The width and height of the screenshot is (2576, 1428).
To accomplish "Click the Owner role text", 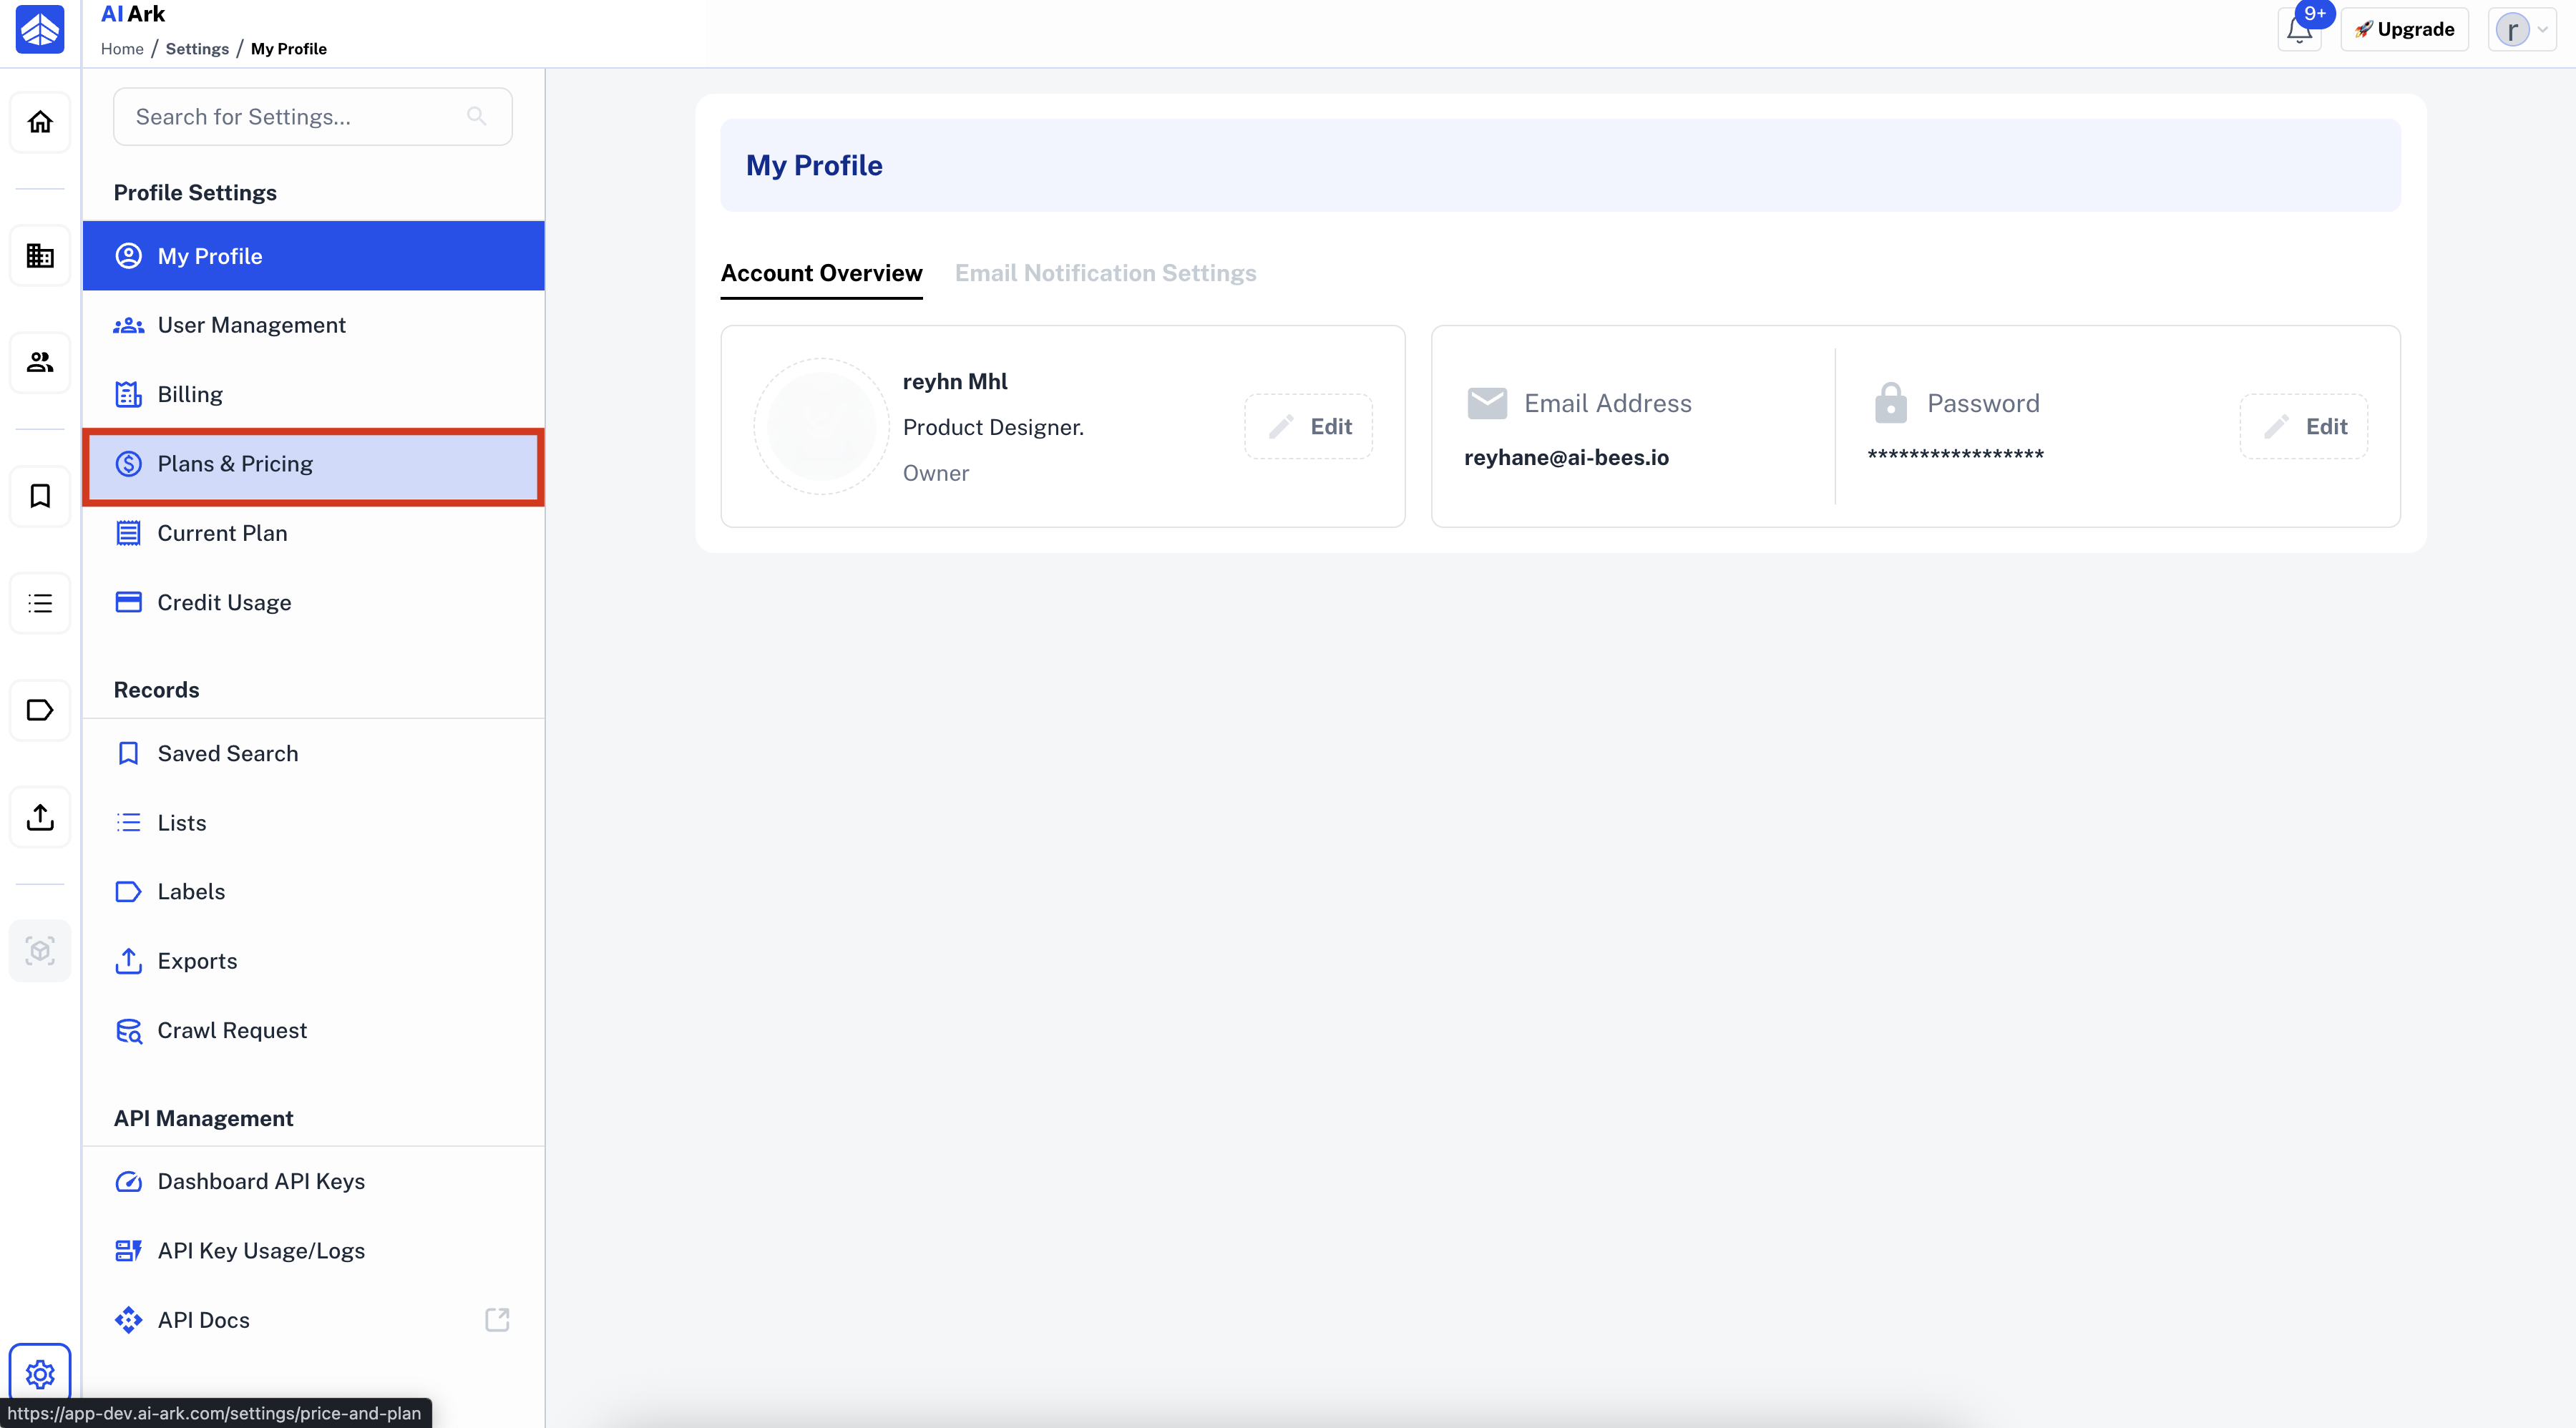I will 936,473.
